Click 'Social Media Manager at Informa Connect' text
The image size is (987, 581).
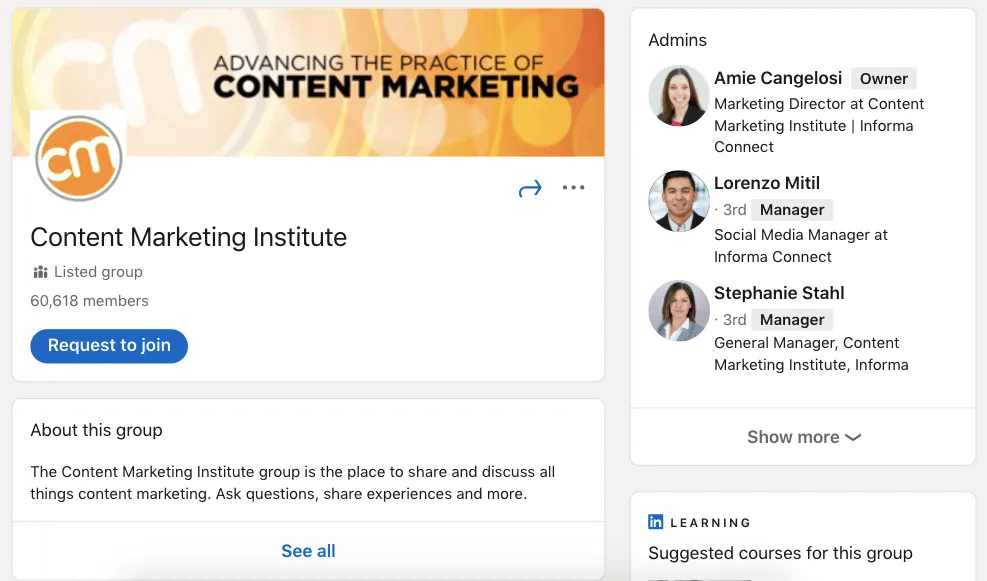coord(801,245)
